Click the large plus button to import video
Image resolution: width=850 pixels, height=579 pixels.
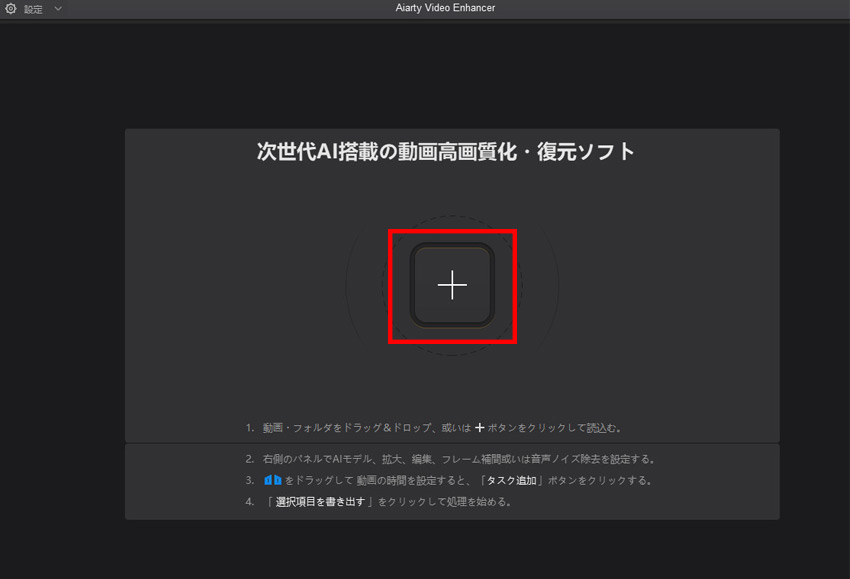tap(452, 285)
